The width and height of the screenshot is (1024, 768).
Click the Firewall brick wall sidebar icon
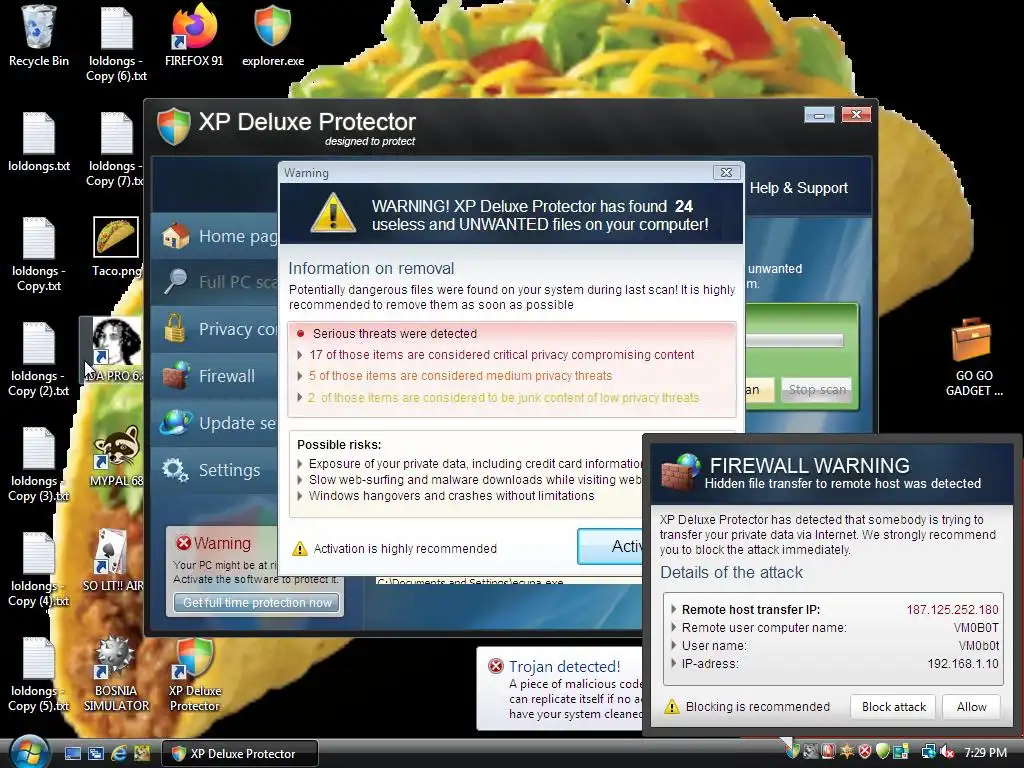click(x=176, y=376)
